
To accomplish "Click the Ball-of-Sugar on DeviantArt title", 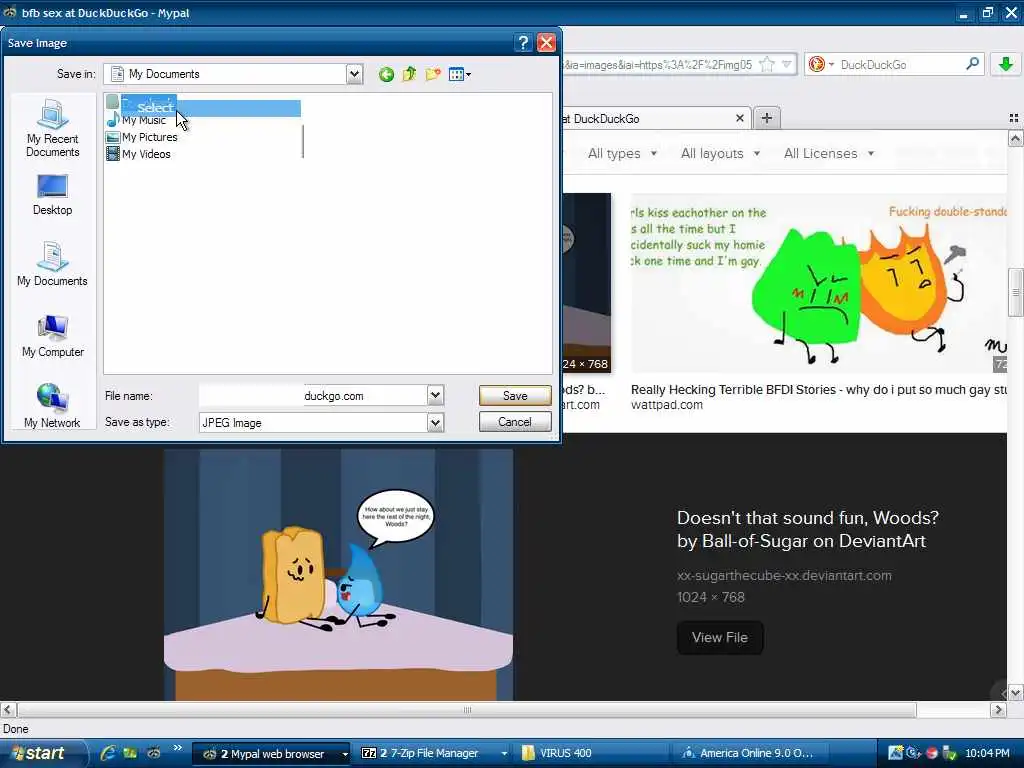I will [807, 529].
